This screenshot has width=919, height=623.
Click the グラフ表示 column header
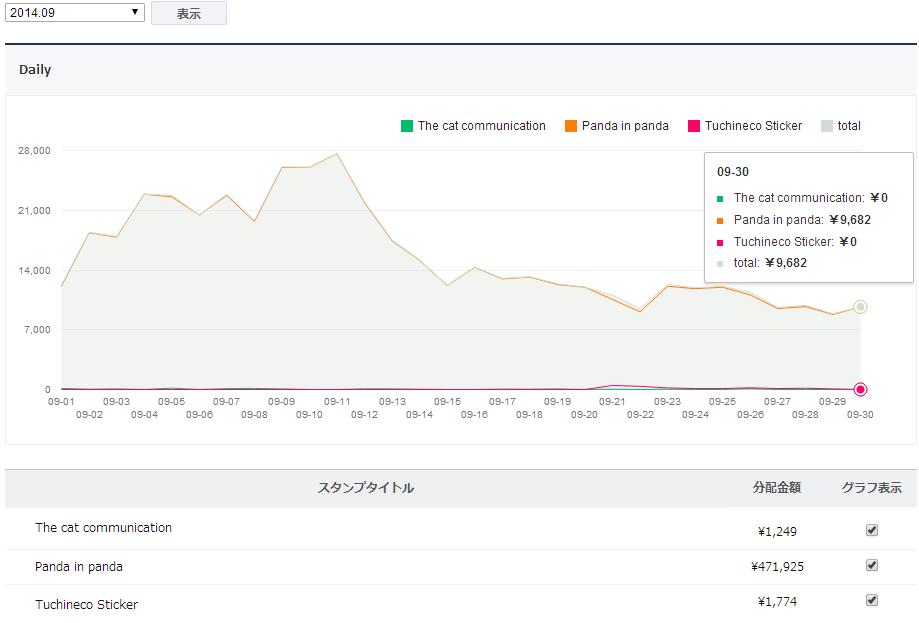[x=871, y=488]
